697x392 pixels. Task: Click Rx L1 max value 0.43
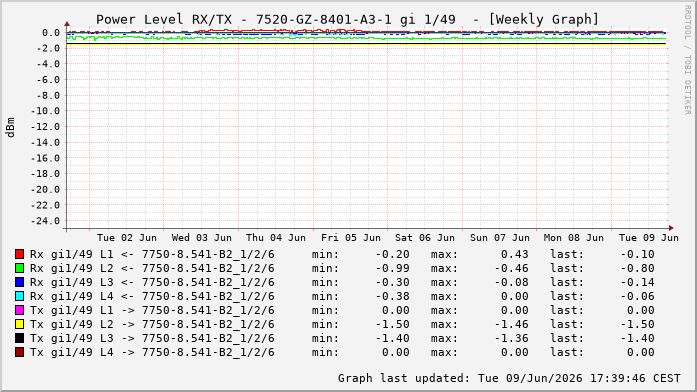click(x=514, y=254)
